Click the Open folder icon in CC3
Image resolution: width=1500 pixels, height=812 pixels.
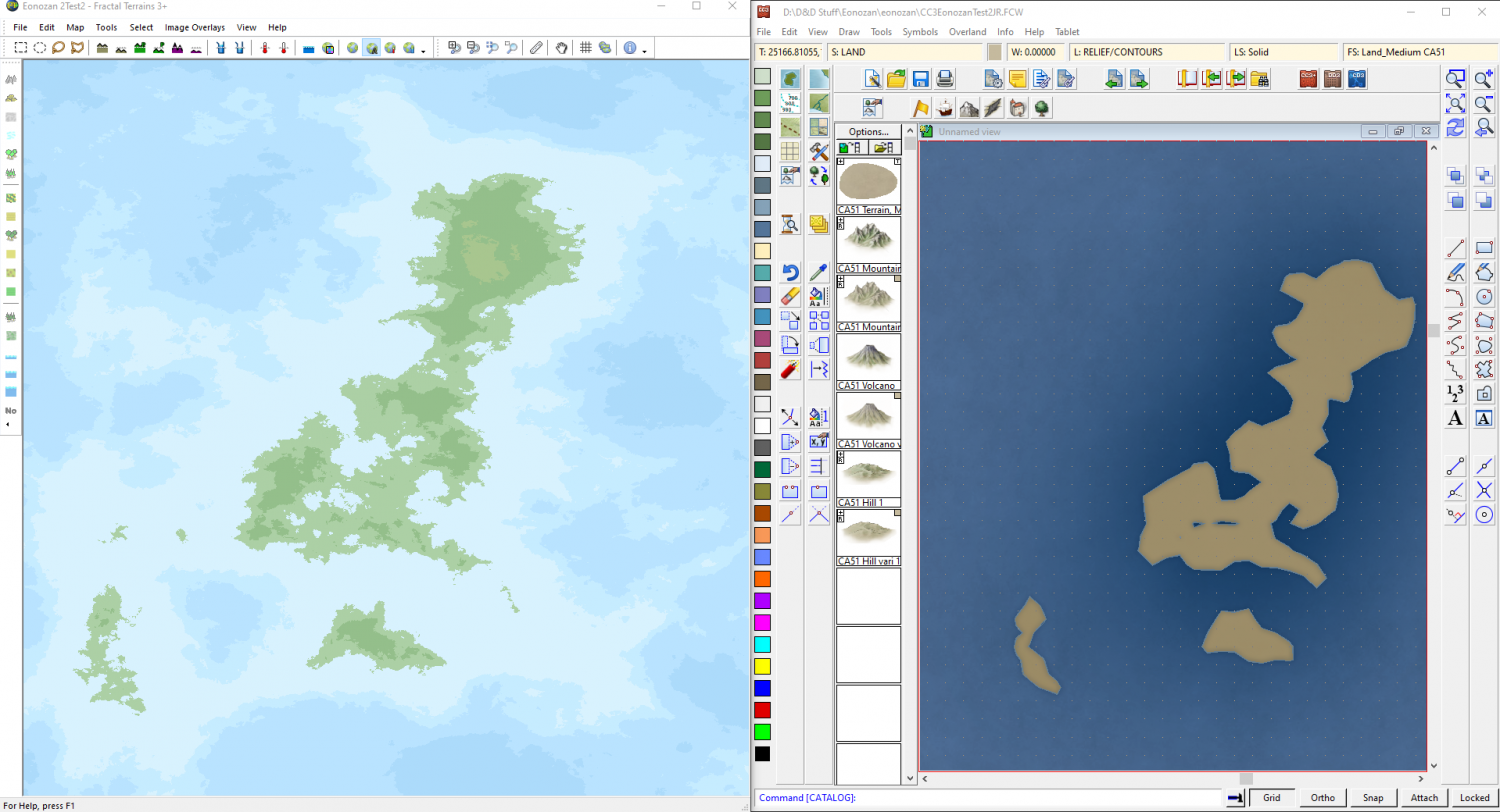point(896,79)
